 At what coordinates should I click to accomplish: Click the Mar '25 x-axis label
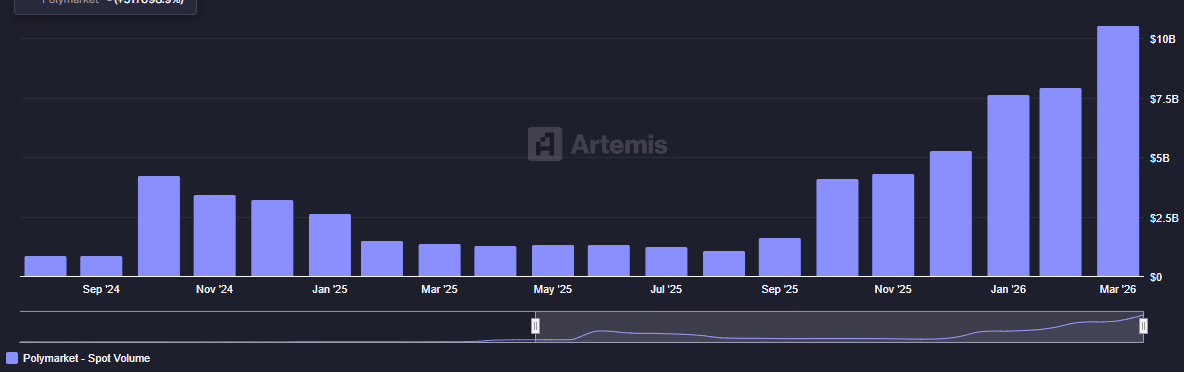[x=439, y=289]
